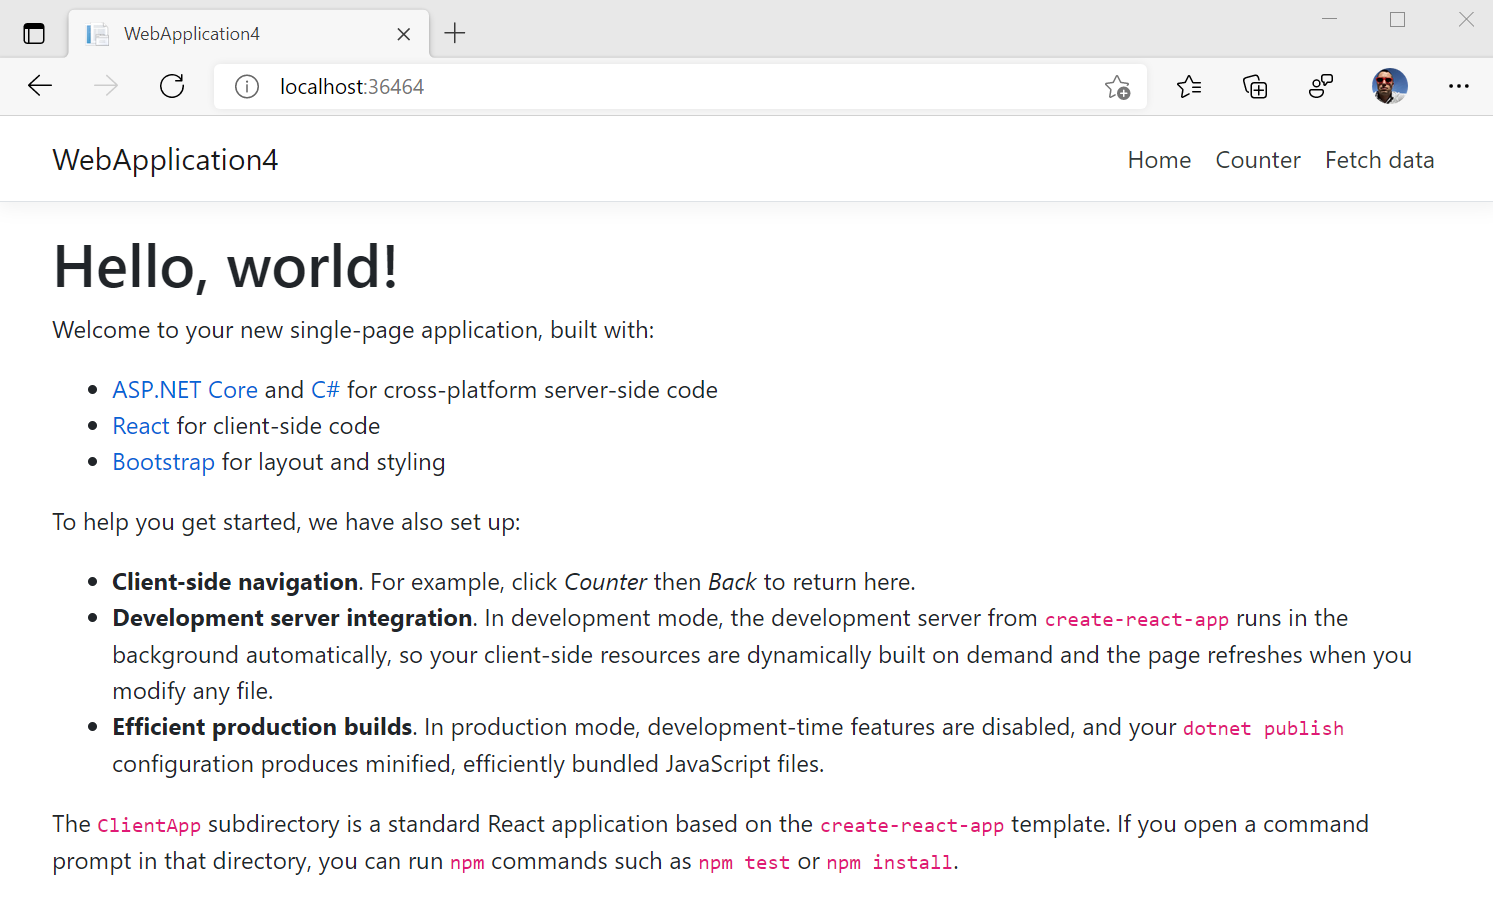Open the Favorites list
Viewport: 1493px width, 911px height.
point(1189,87)
